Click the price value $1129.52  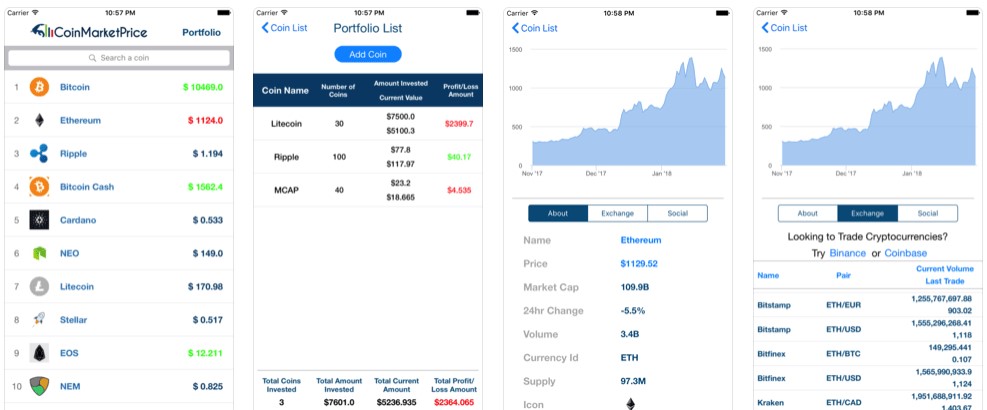pos(639,264)
